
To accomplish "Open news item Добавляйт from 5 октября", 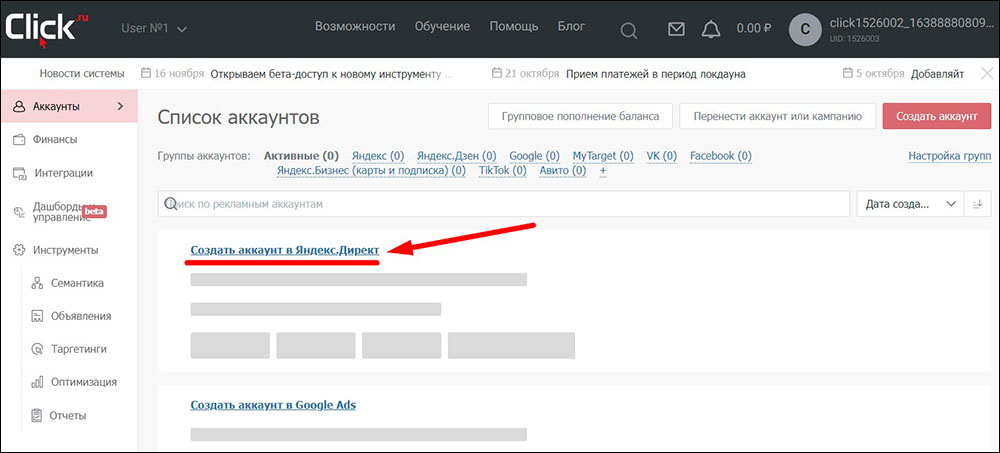I will coord(938,74).
